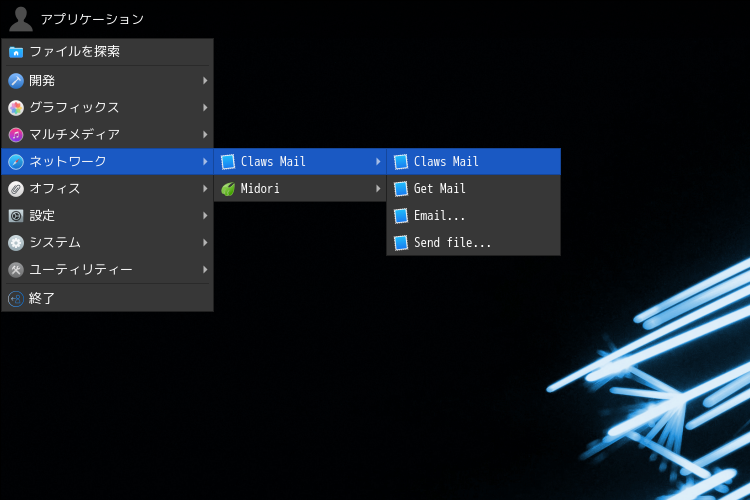Screen dimensions: 750x500
Task: Click the システム gear icon
Action: [16, 243]
